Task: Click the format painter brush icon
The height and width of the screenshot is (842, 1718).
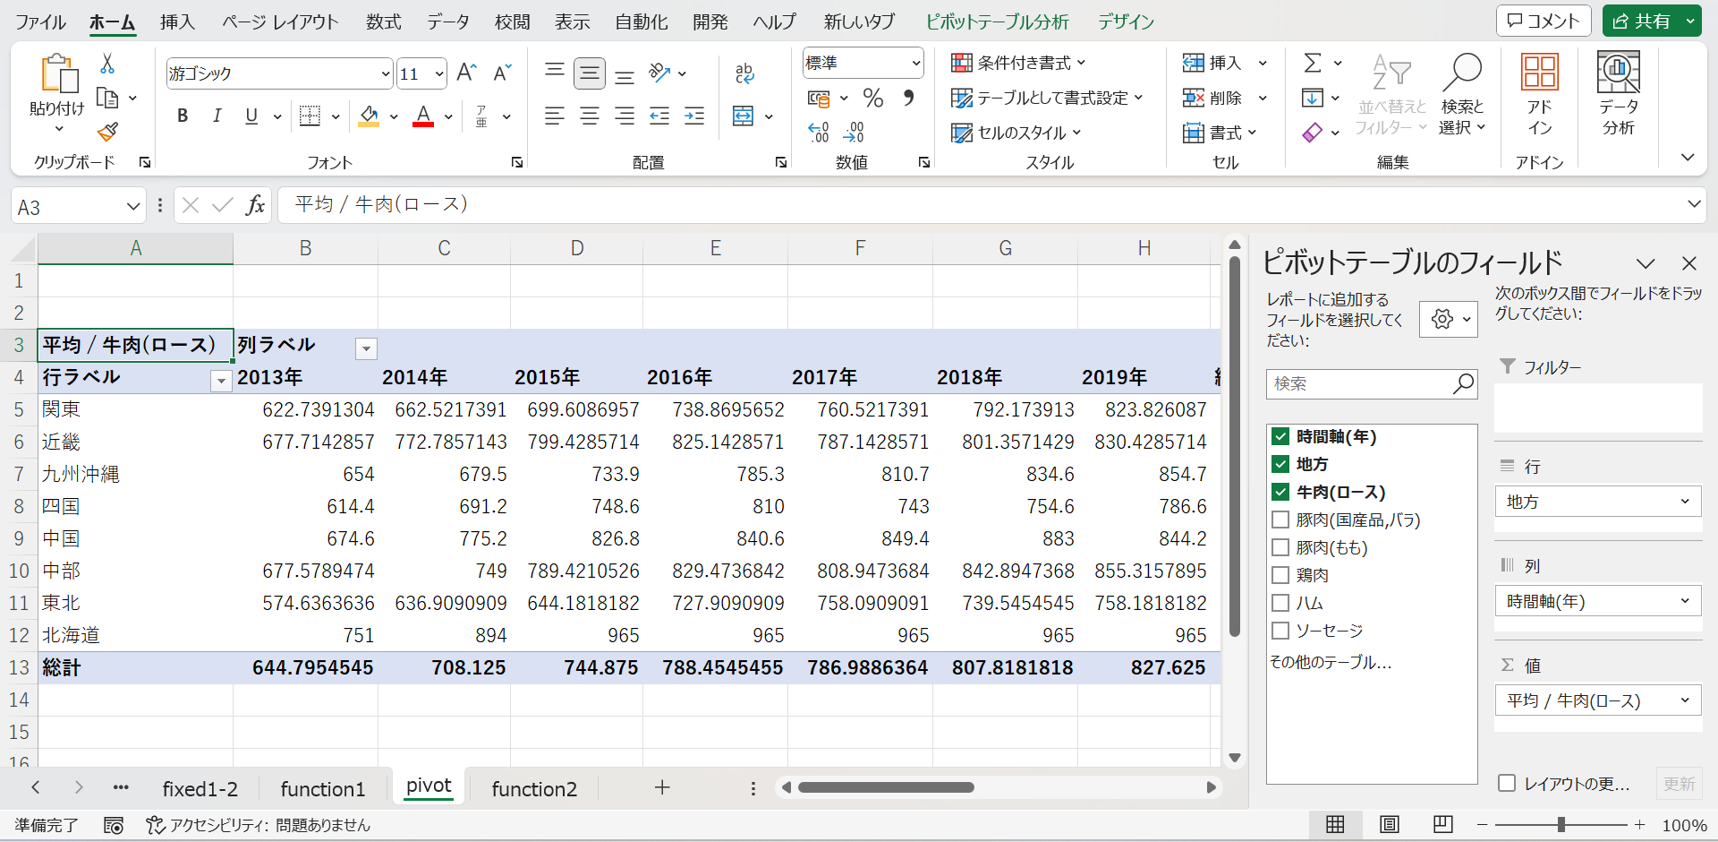Action: 107,132
